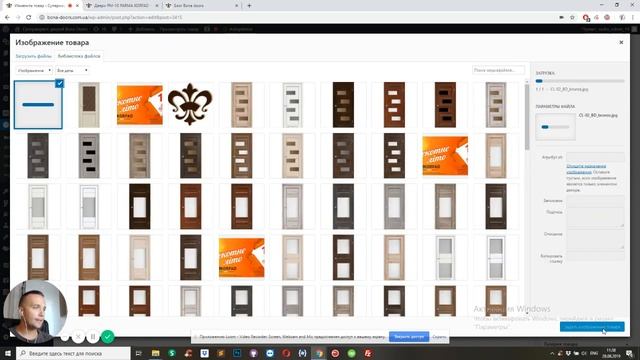Open Opera browser from the taskbar

286,353
